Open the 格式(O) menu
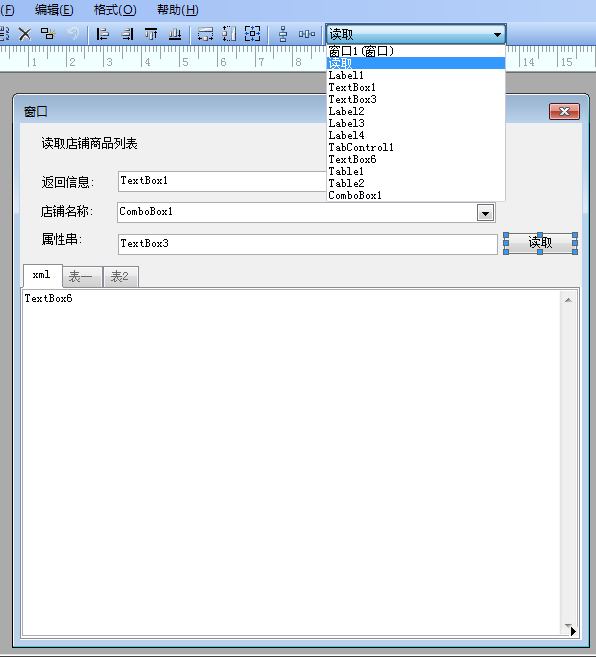This screenshot has width=596, height=657. (x=115, y=10)
